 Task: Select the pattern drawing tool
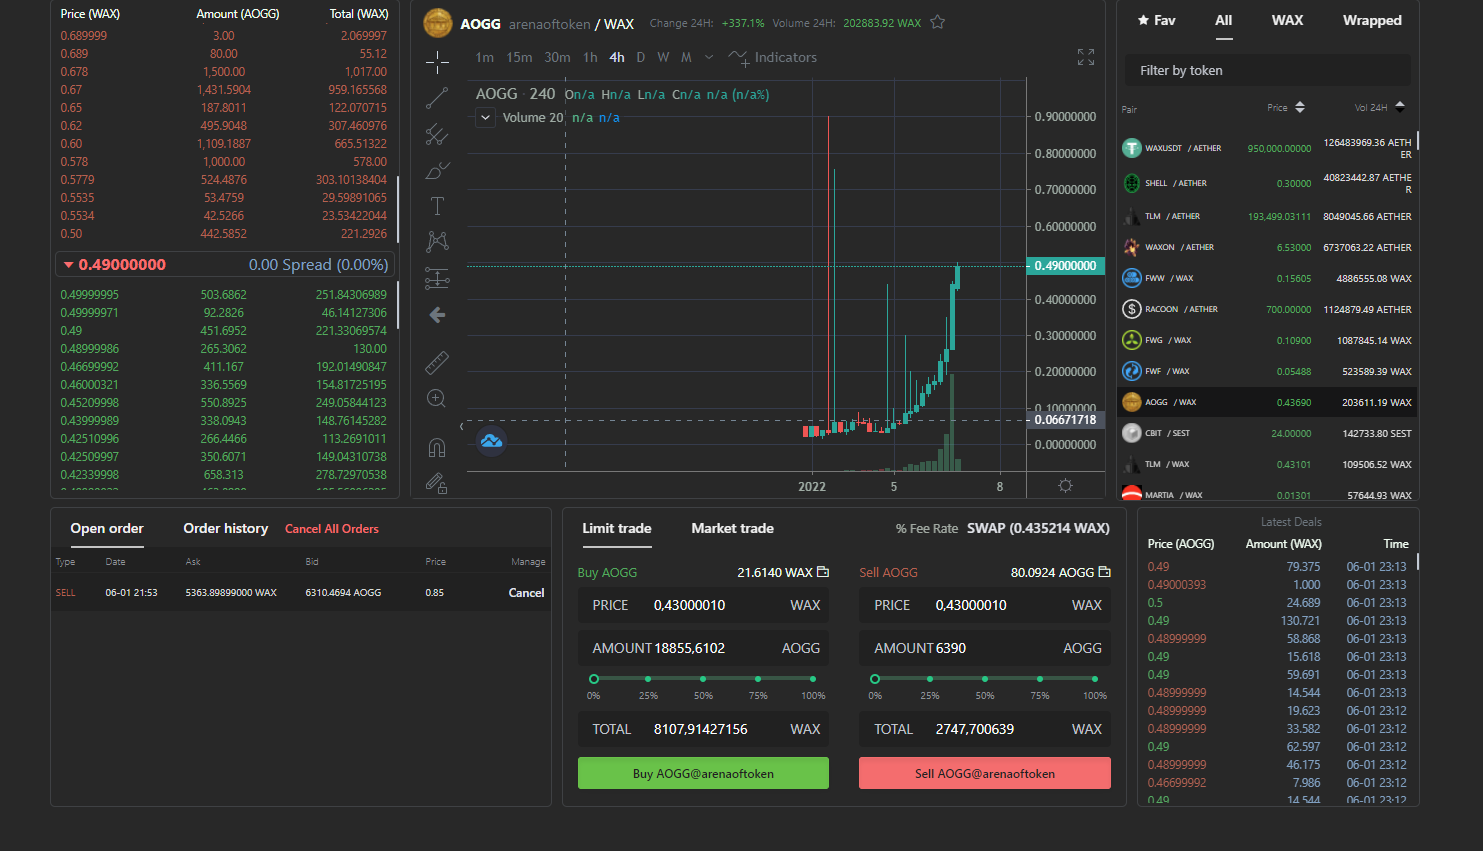coord(437,242)
